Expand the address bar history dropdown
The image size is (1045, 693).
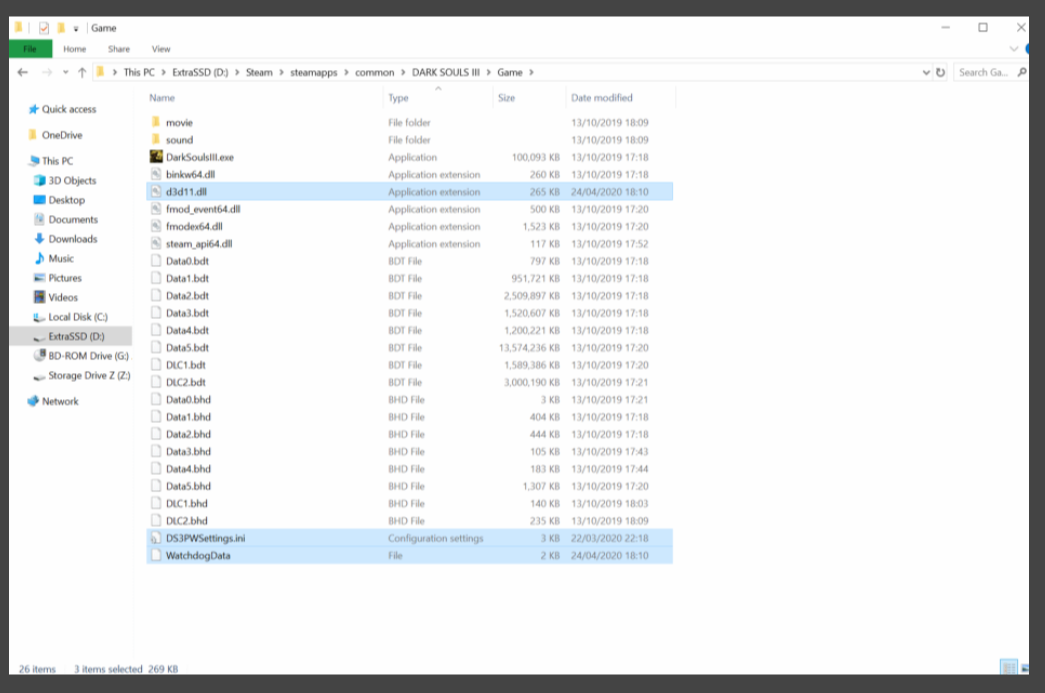pyautogui.click(x=926, y=72)
